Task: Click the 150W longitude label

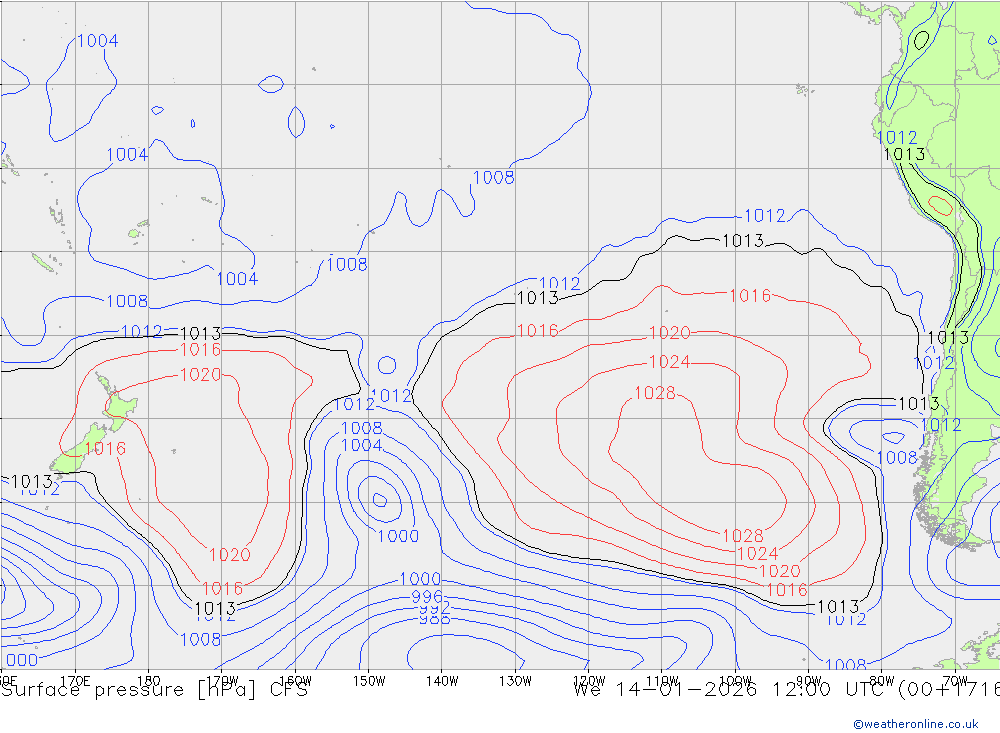Action: pyautogui.click(x=369, y=681)
